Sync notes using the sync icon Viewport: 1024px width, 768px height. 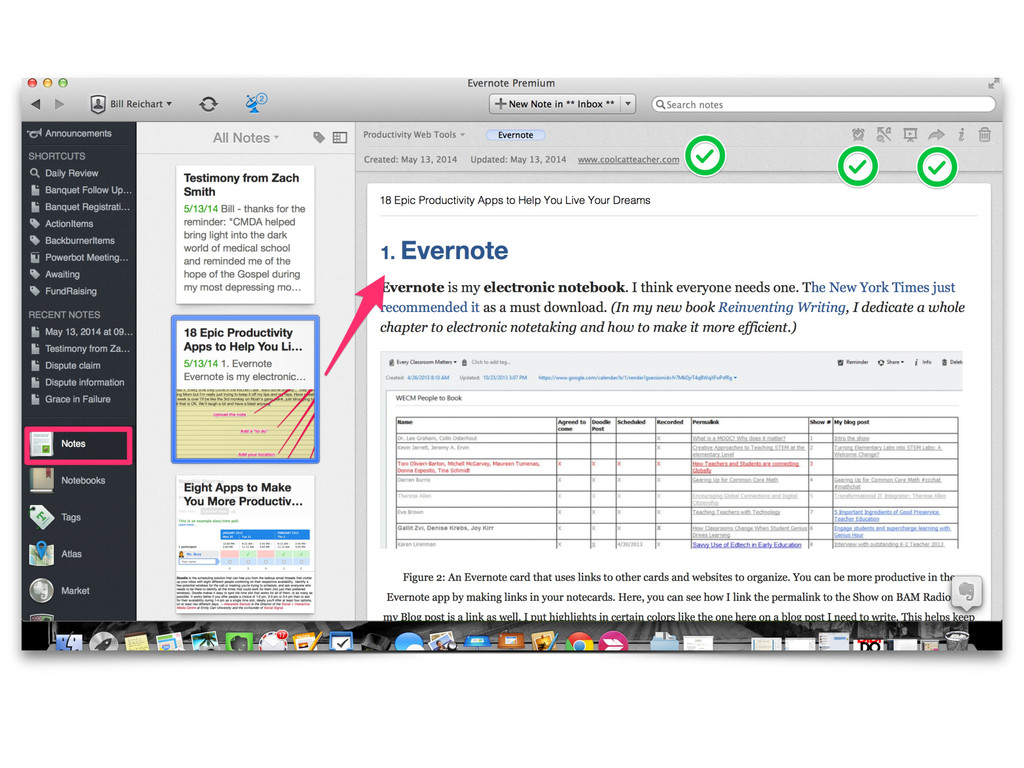tap(208, 104)
